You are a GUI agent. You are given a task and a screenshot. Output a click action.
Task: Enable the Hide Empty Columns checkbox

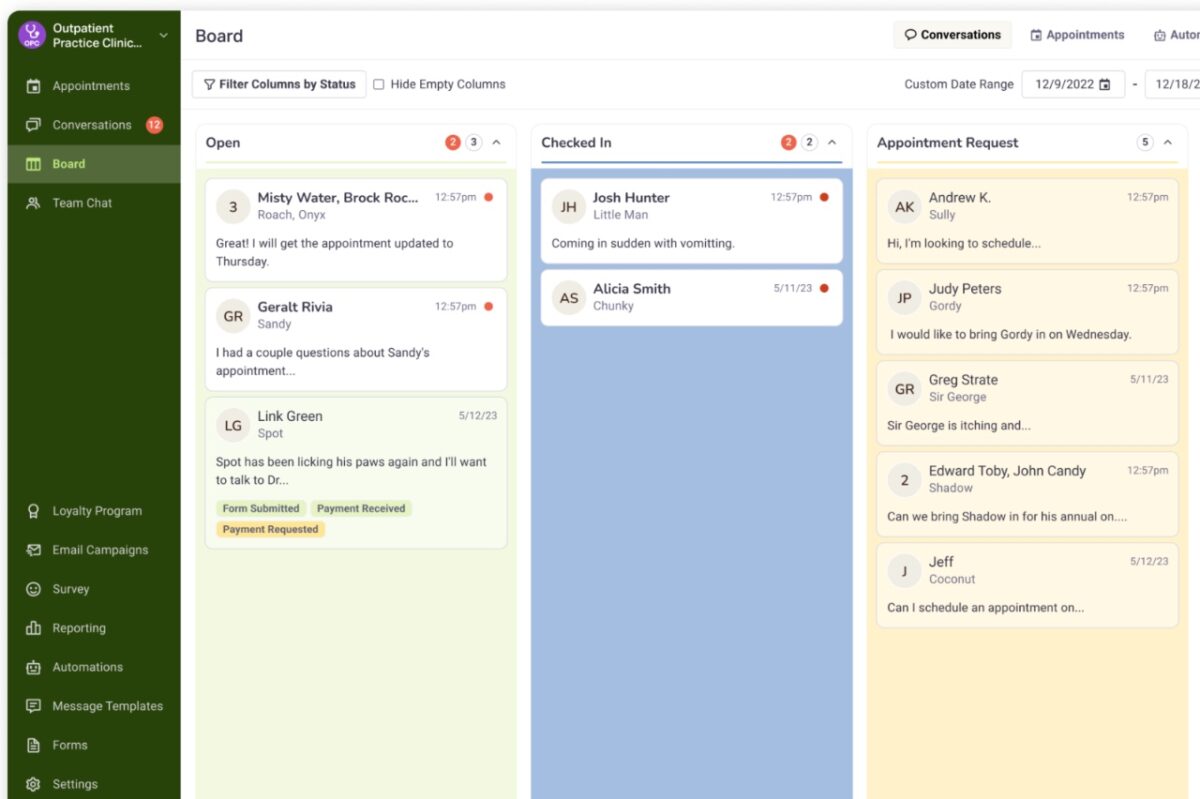pyautogui.click(x=379, y=84)
